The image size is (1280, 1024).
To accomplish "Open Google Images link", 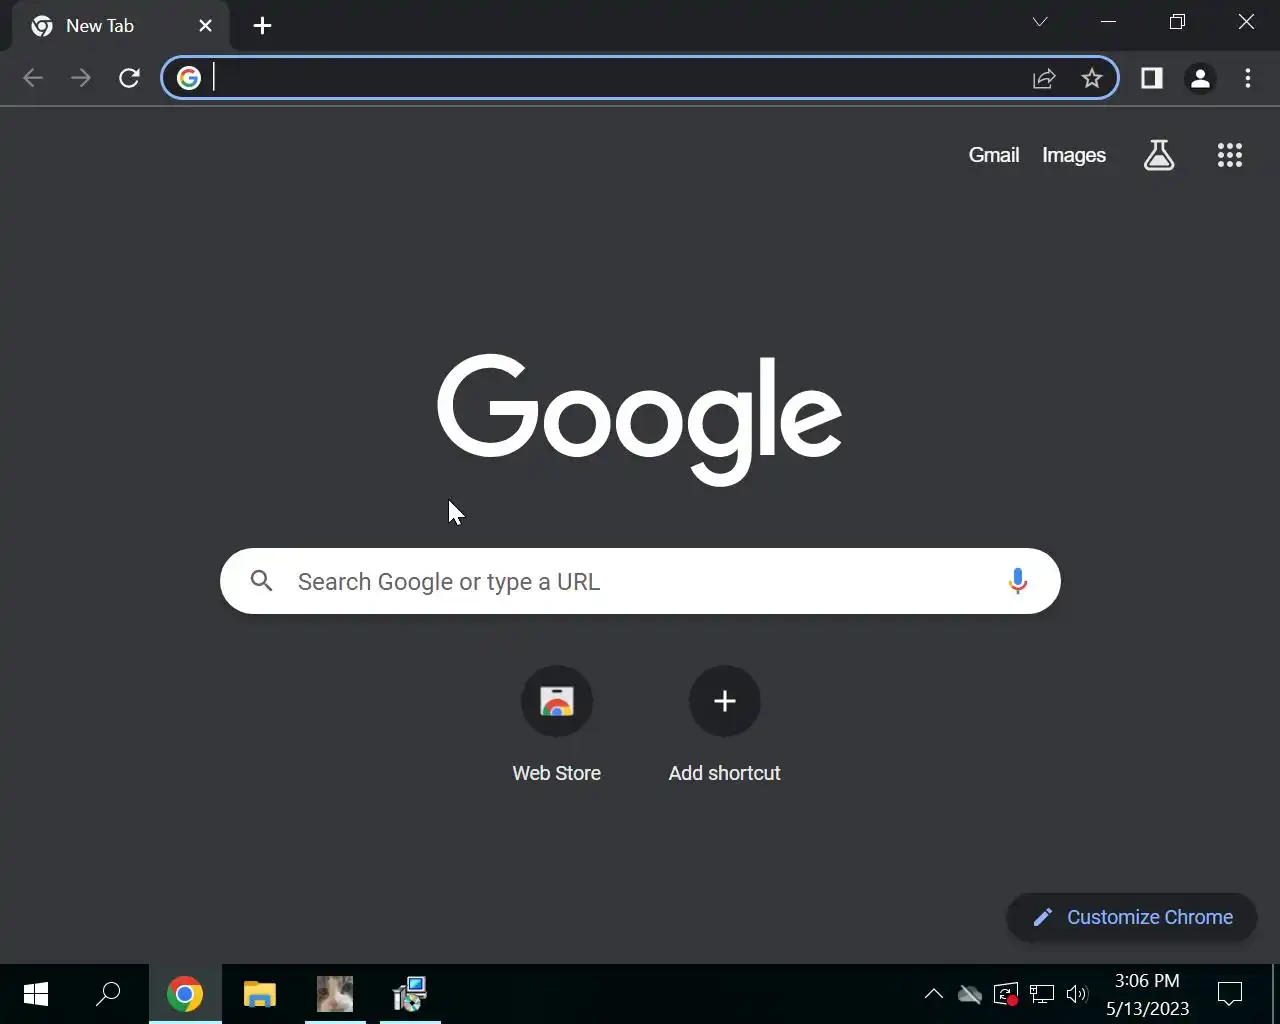I will click(1074, 155).
